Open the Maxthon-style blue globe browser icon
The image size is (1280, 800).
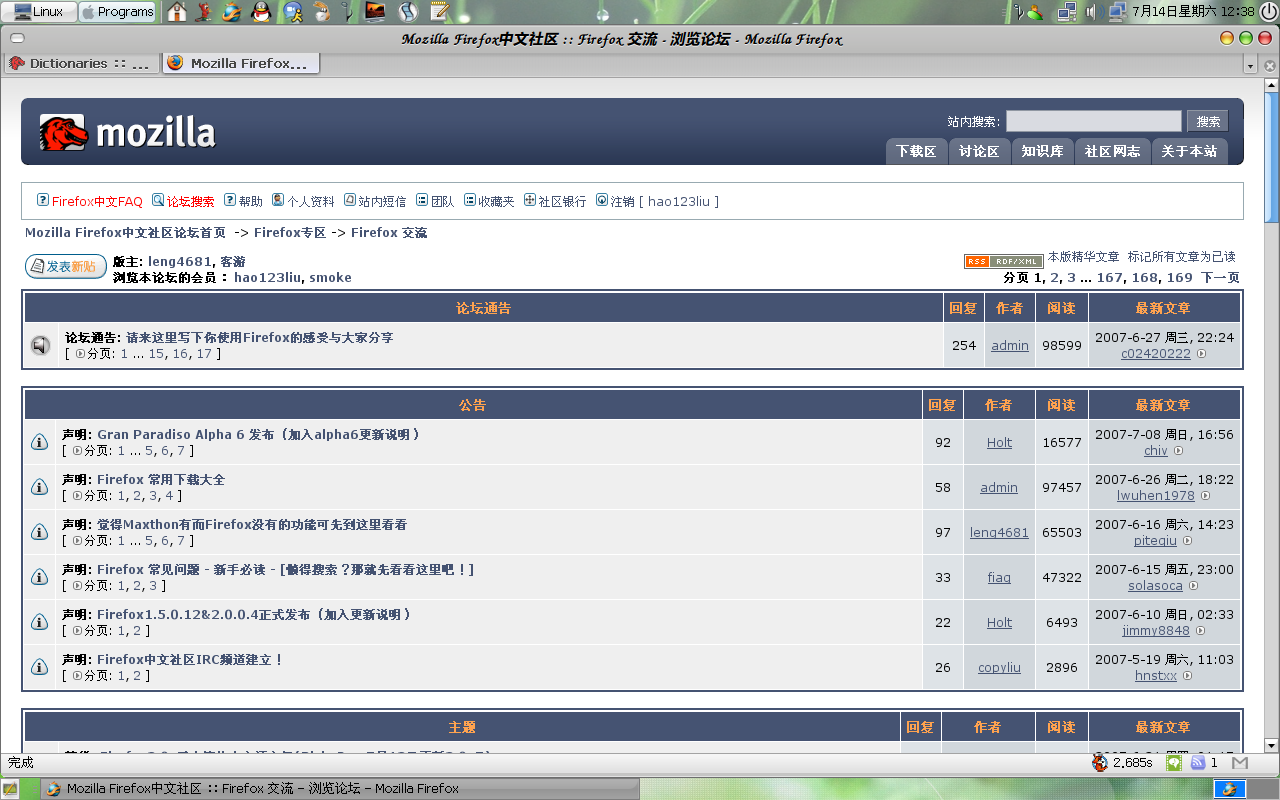point(232,12)
